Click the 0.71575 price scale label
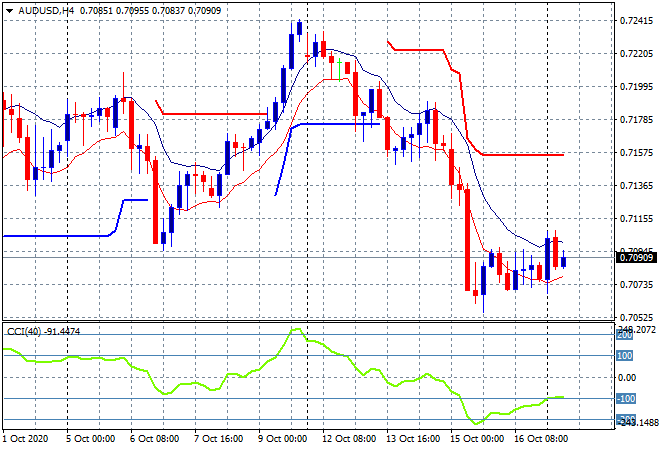Screen dimensions: 660x450 pos(636,152)
